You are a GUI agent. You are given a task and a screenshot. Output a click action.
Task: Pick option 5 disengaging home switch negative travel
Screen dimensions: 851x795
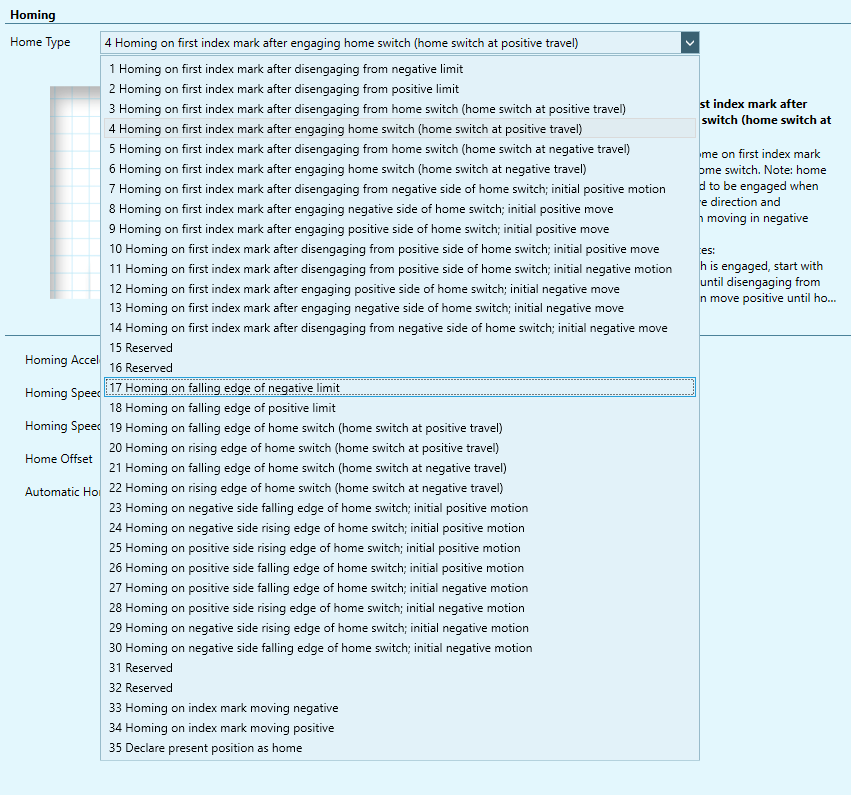399,149
